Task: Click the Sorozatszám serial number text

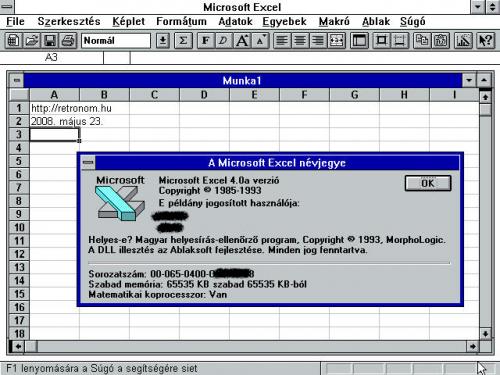Action: click(171, 274)
